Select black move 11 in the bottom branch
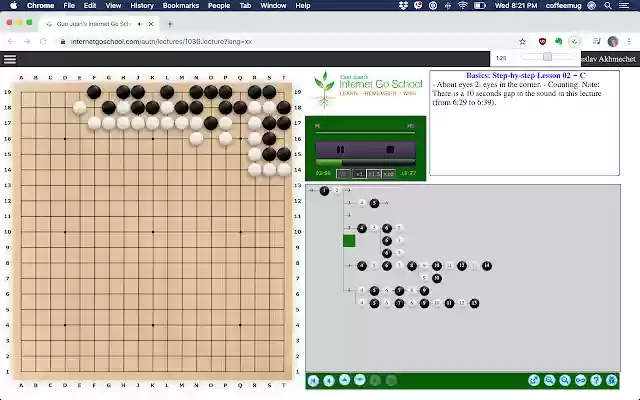 click(x=449, y=303)
